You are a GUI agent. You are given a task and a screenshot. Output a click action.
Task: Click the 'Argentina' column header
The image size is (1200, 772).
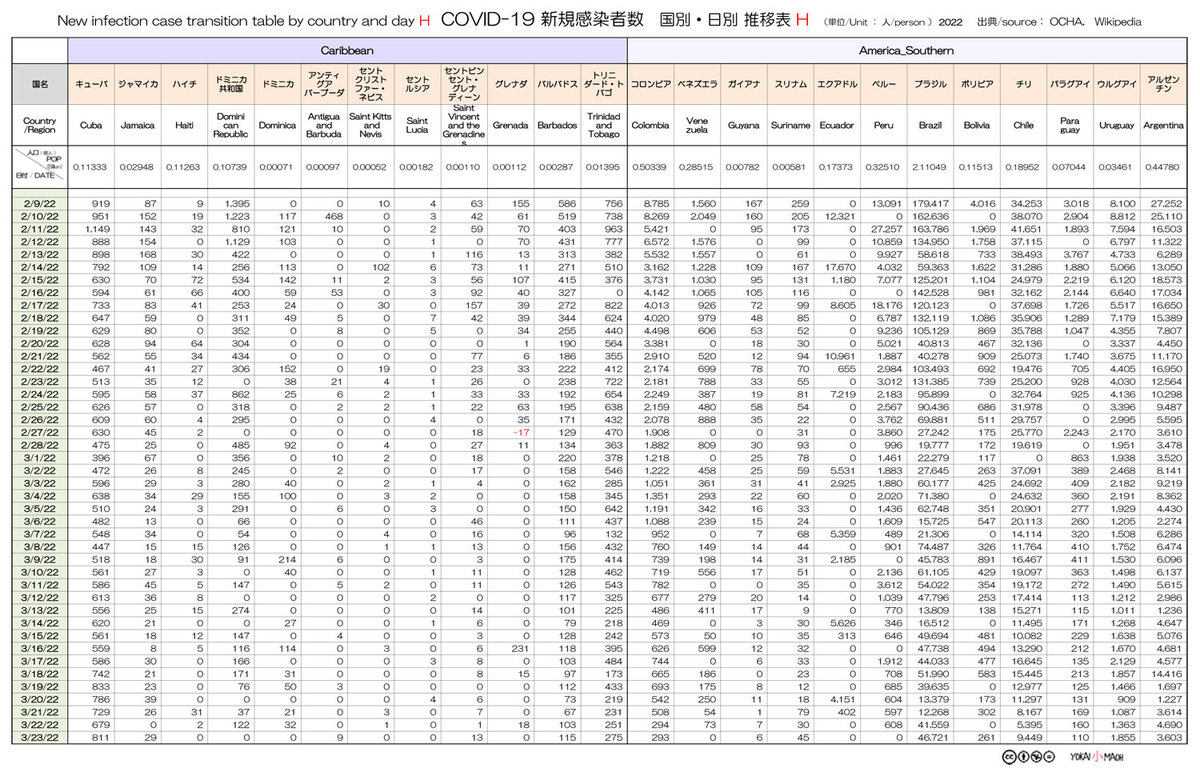click(x=1163, y=126)
